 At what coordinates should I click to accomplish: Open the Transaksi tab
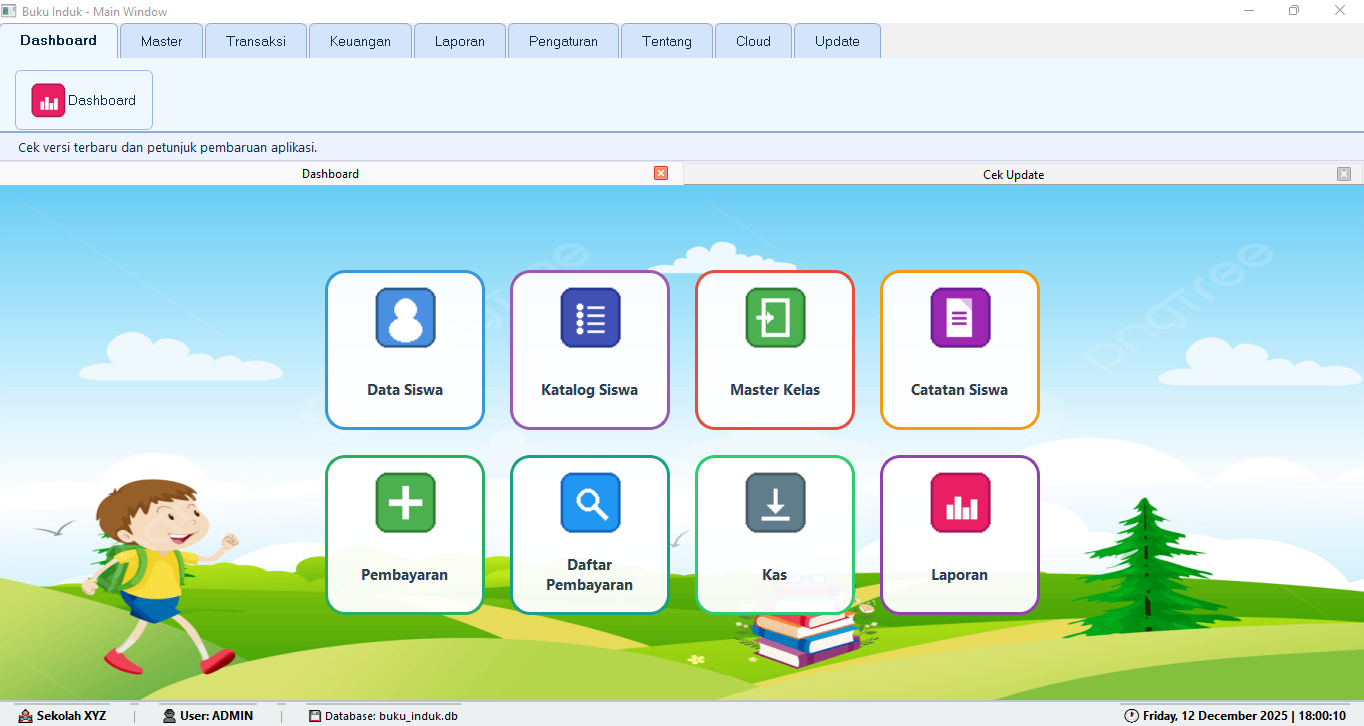point(255,41)
